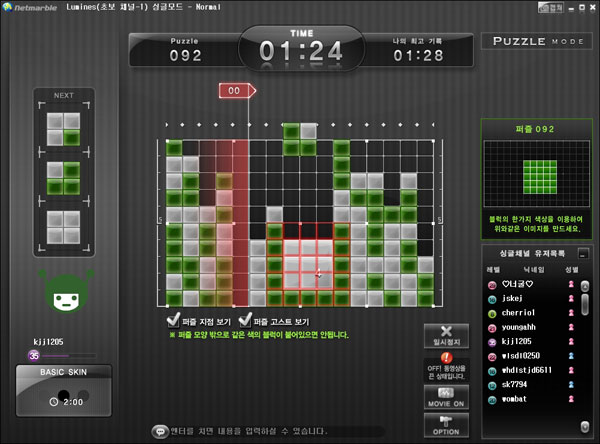Toggle the 퍼즐 지정 보기 checkbox
The image size is (600, 444).
174,321
